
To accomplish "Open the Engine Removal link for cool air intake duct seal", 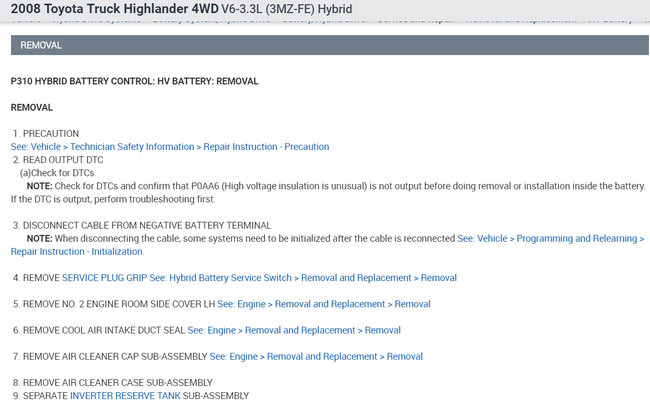I will click(x=294, y=330).
